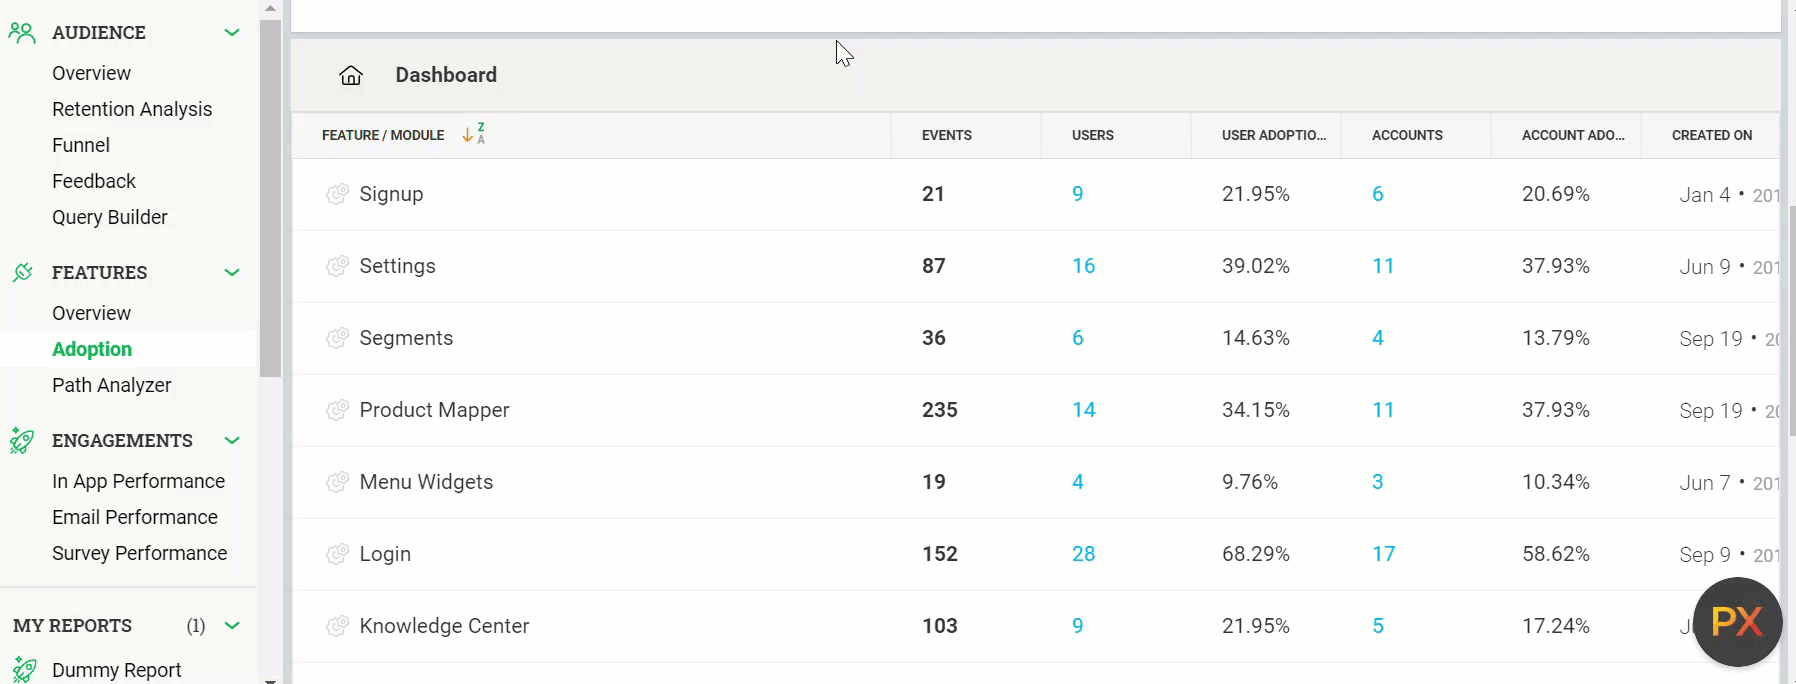Click the Login accounts count 17
1796x684 pixels.
(x=1384, y=554)
